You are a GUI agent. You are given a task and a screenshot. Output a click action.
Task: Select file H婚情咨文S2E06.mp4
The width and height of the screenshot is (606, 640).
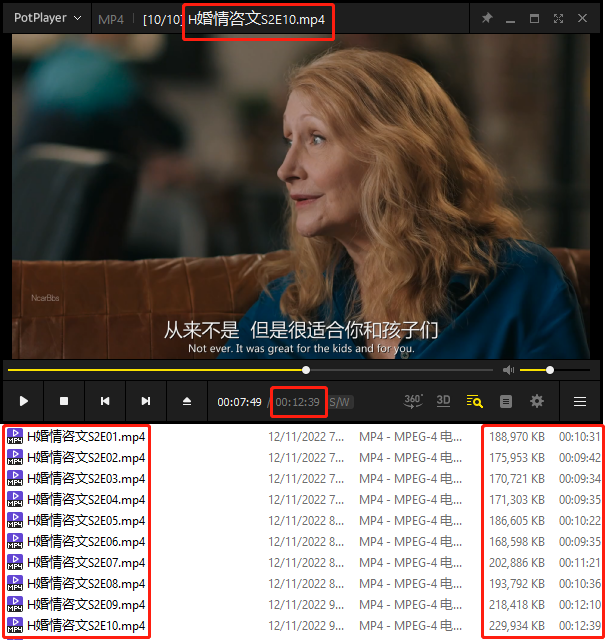(x=86, y=542)
